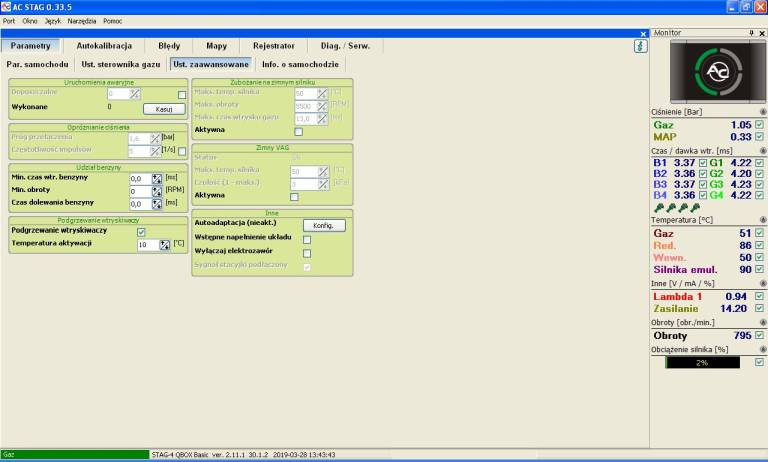Switch to the Autokalibracja tab
Viewport: 768px width, 462px height.
coord(104,46)
